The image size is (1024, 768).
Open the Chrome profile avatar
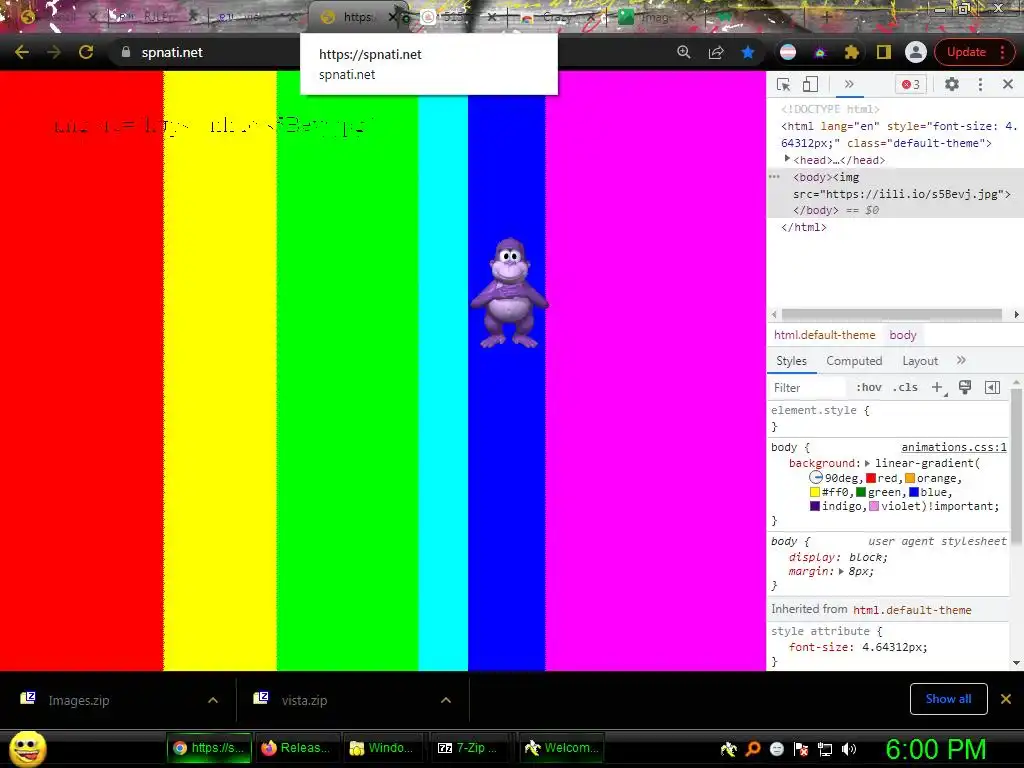pos(916,52)
